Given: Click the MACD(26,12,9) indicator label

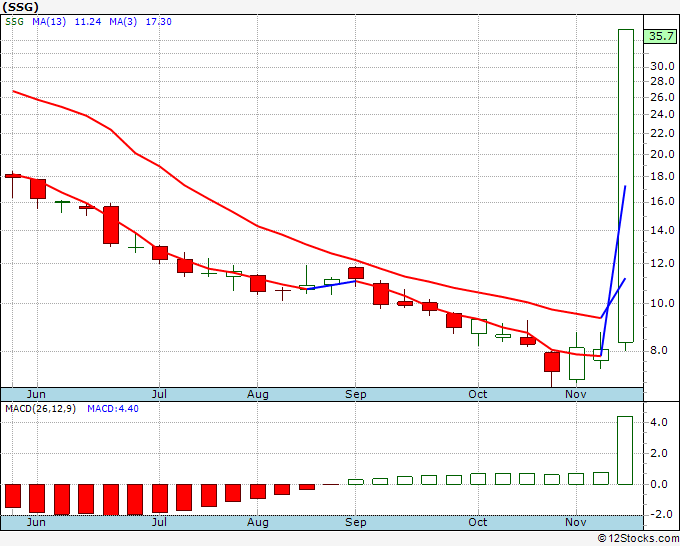Looking at the screenshot, I should 40,409.
